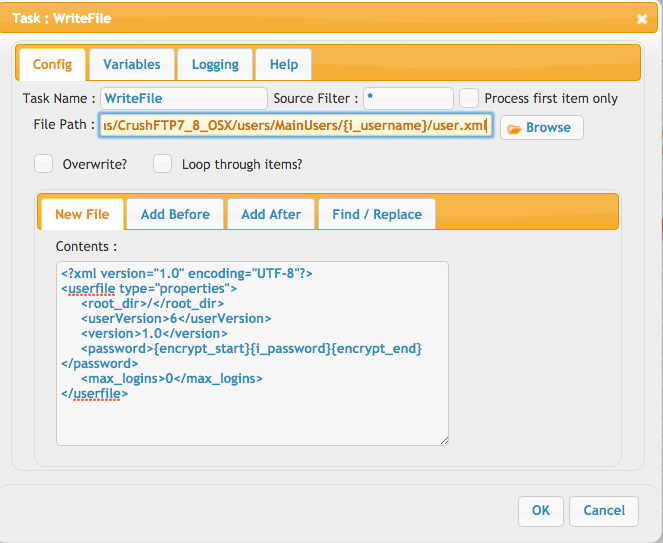This screenshot has height=543, width=663.
Task: Open the Logging tab
Action: [215, 64]
